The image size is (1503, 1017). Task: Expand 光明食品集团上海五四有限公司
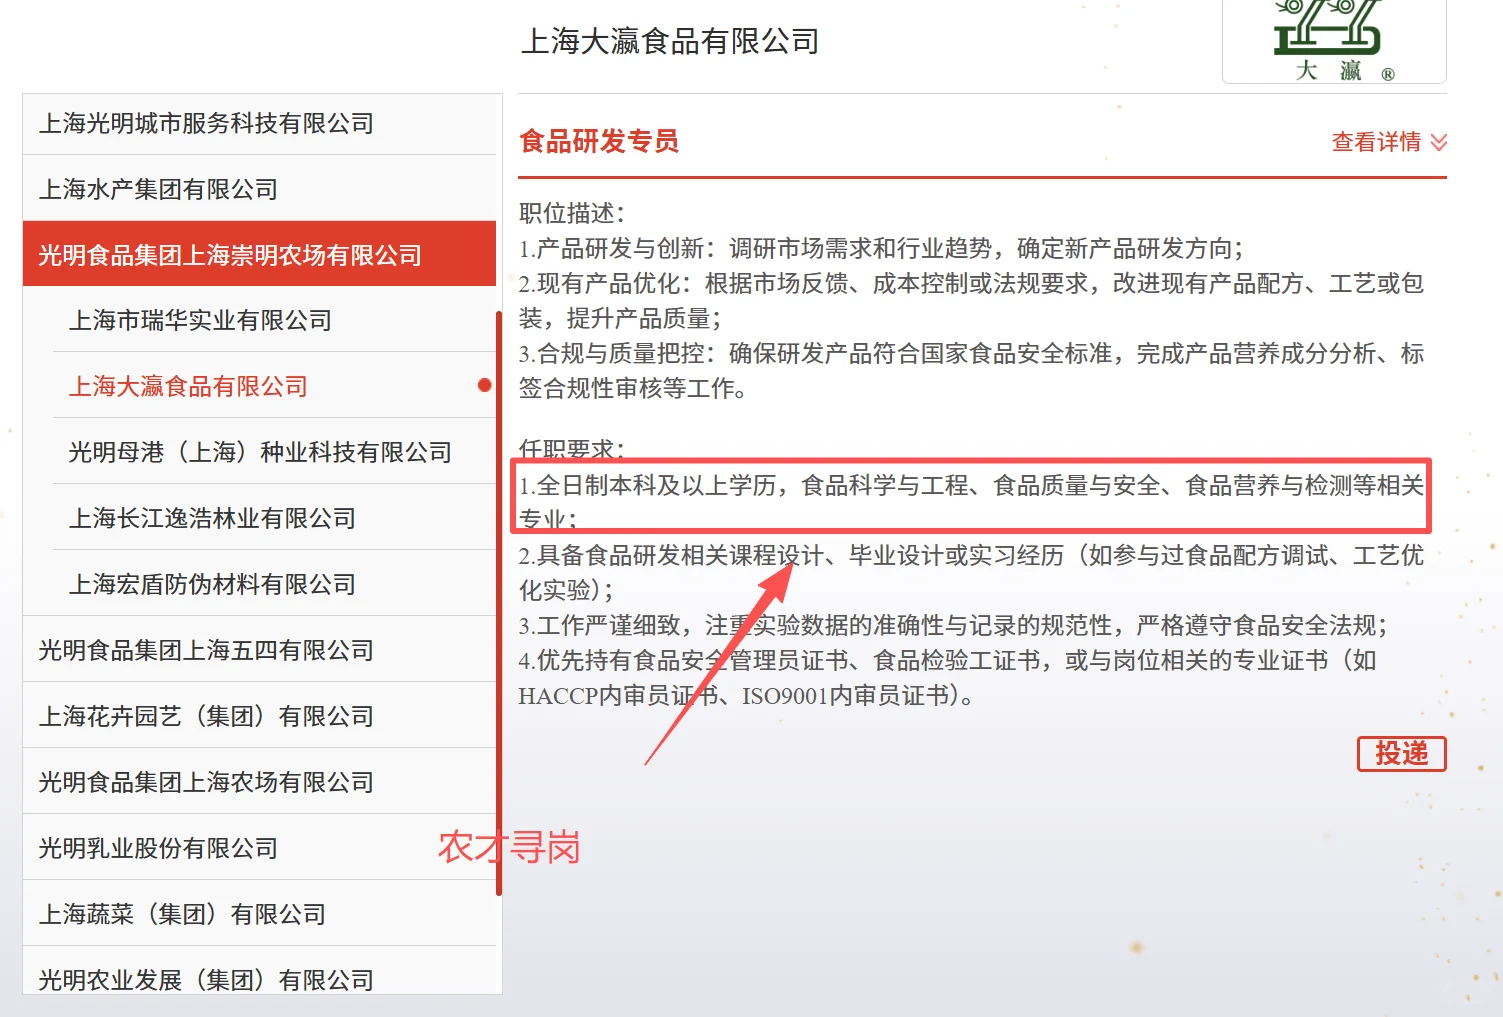(259, 650)
